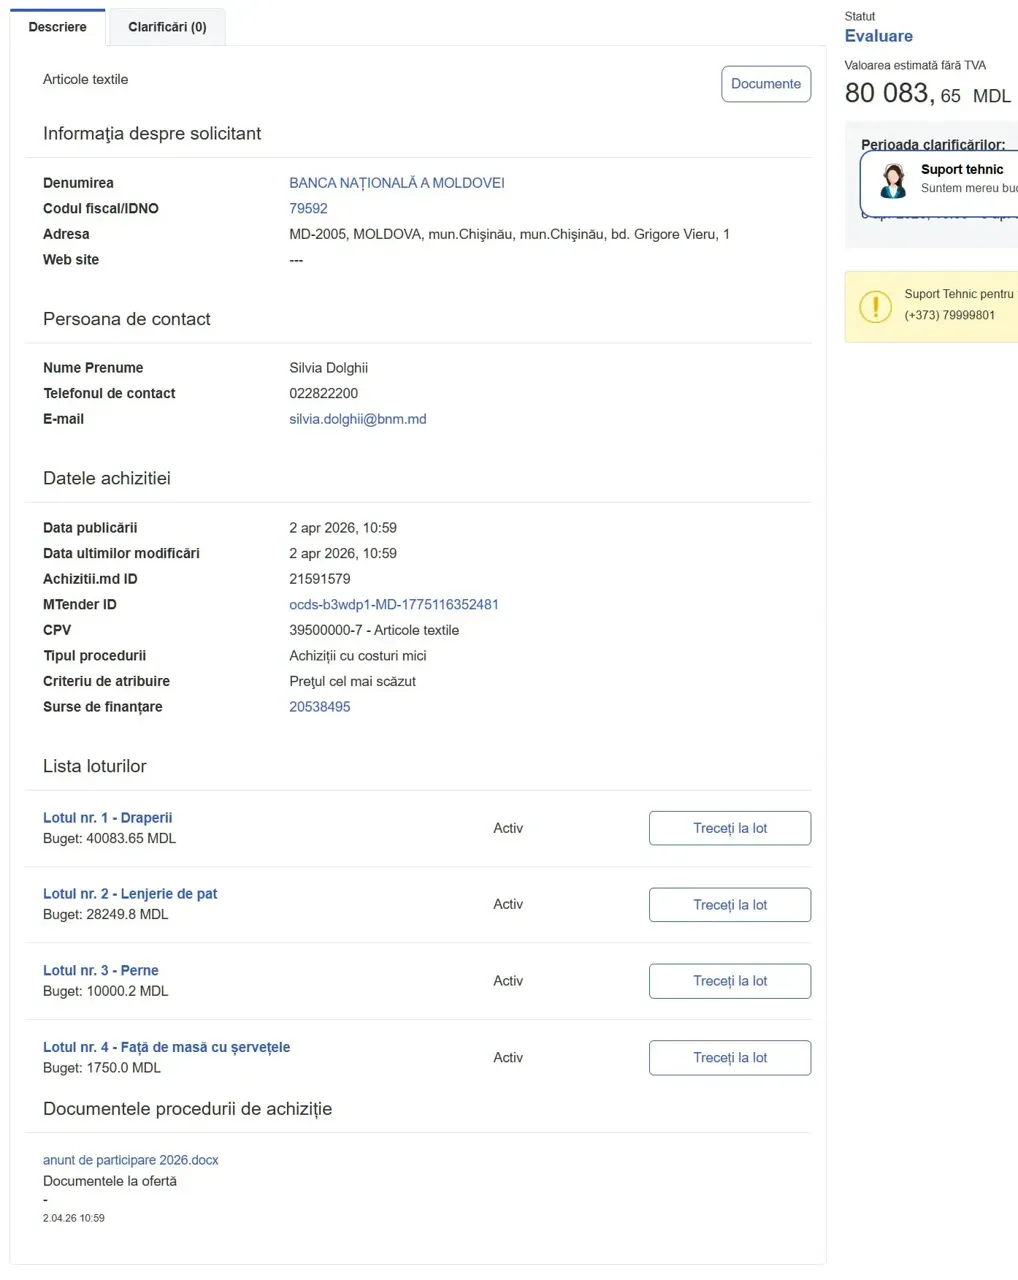Click the Evaluare status text
This screenshot has width=1018, height=1280.
878,36
